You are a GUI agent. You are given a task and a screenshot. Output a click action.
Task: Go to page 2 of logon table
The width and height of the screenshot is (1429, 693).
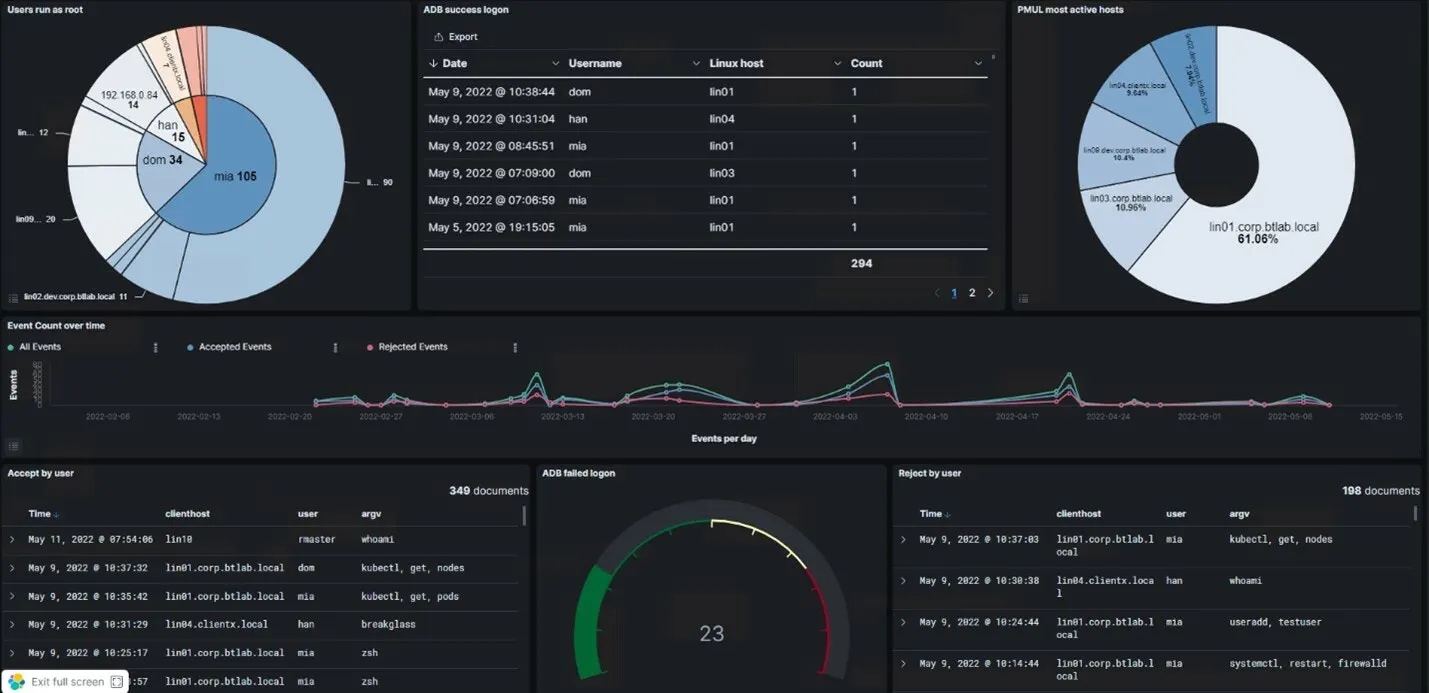click(x=972, y=293)
